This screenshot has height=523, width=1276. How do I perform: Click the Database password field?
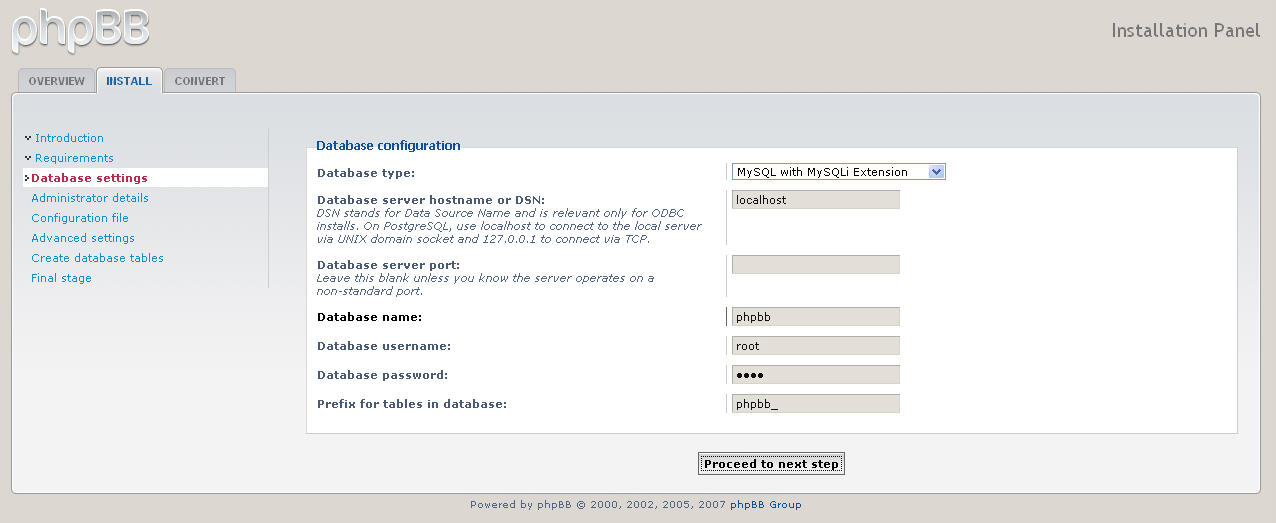click(815, 375)
